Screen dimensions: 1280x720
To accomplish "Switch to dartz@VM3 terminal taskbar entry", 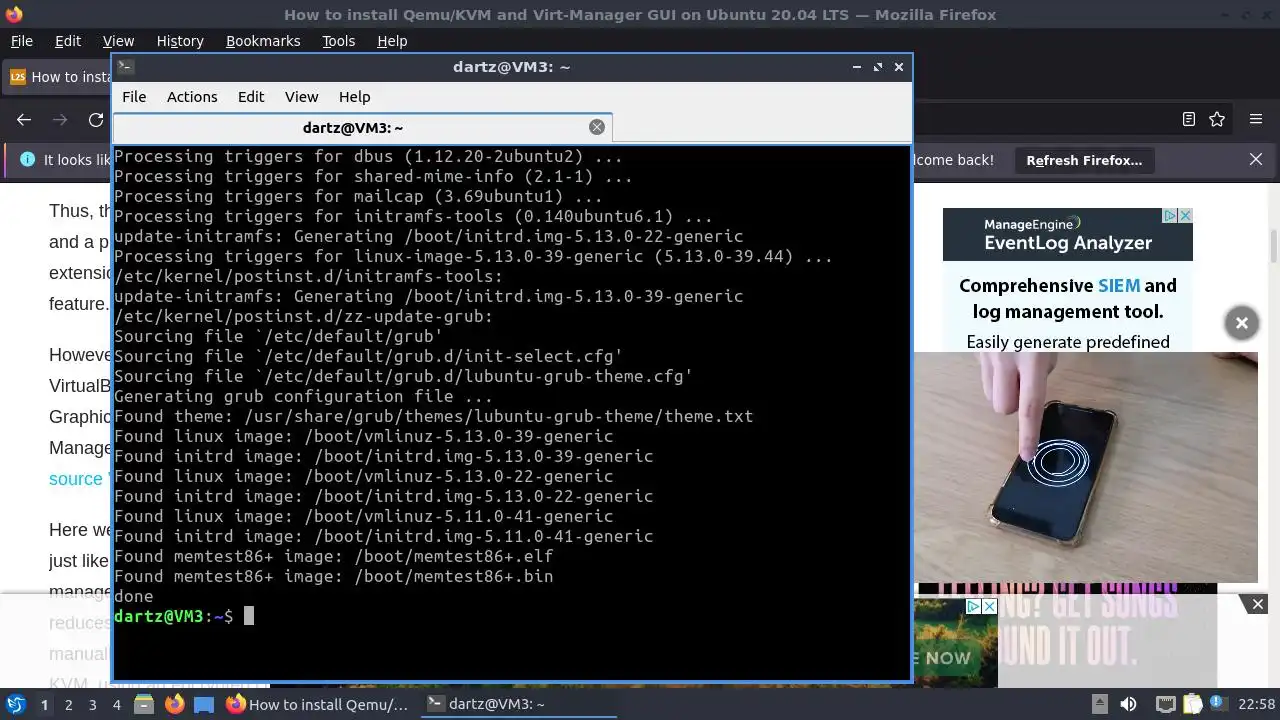I will click(519, 704).
